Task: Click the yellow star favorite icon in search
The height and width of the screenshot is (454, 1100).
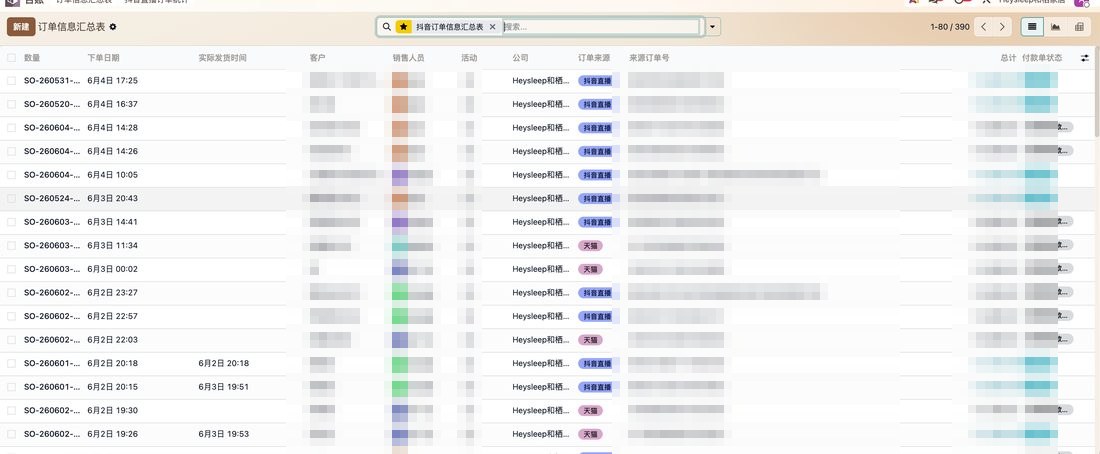Action: (x=403, y=27)
